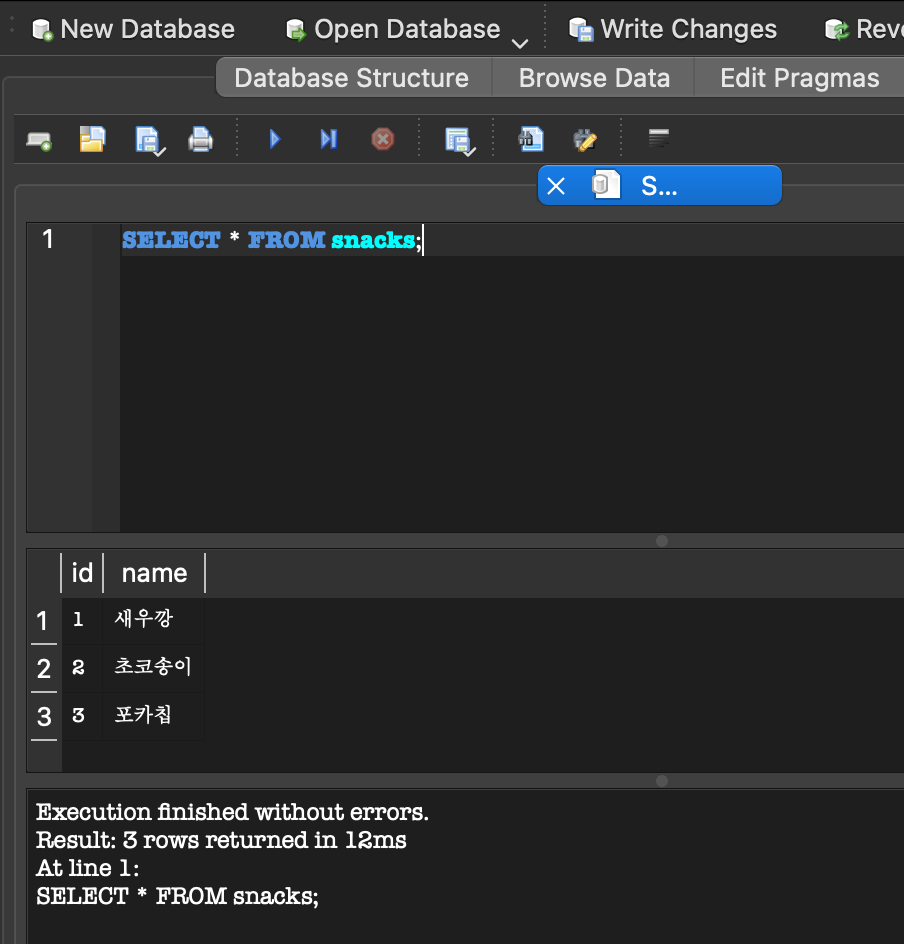Open SQL file from folder icon
The width and height of the screenshot is (904, 944).
tap(92, 140)
